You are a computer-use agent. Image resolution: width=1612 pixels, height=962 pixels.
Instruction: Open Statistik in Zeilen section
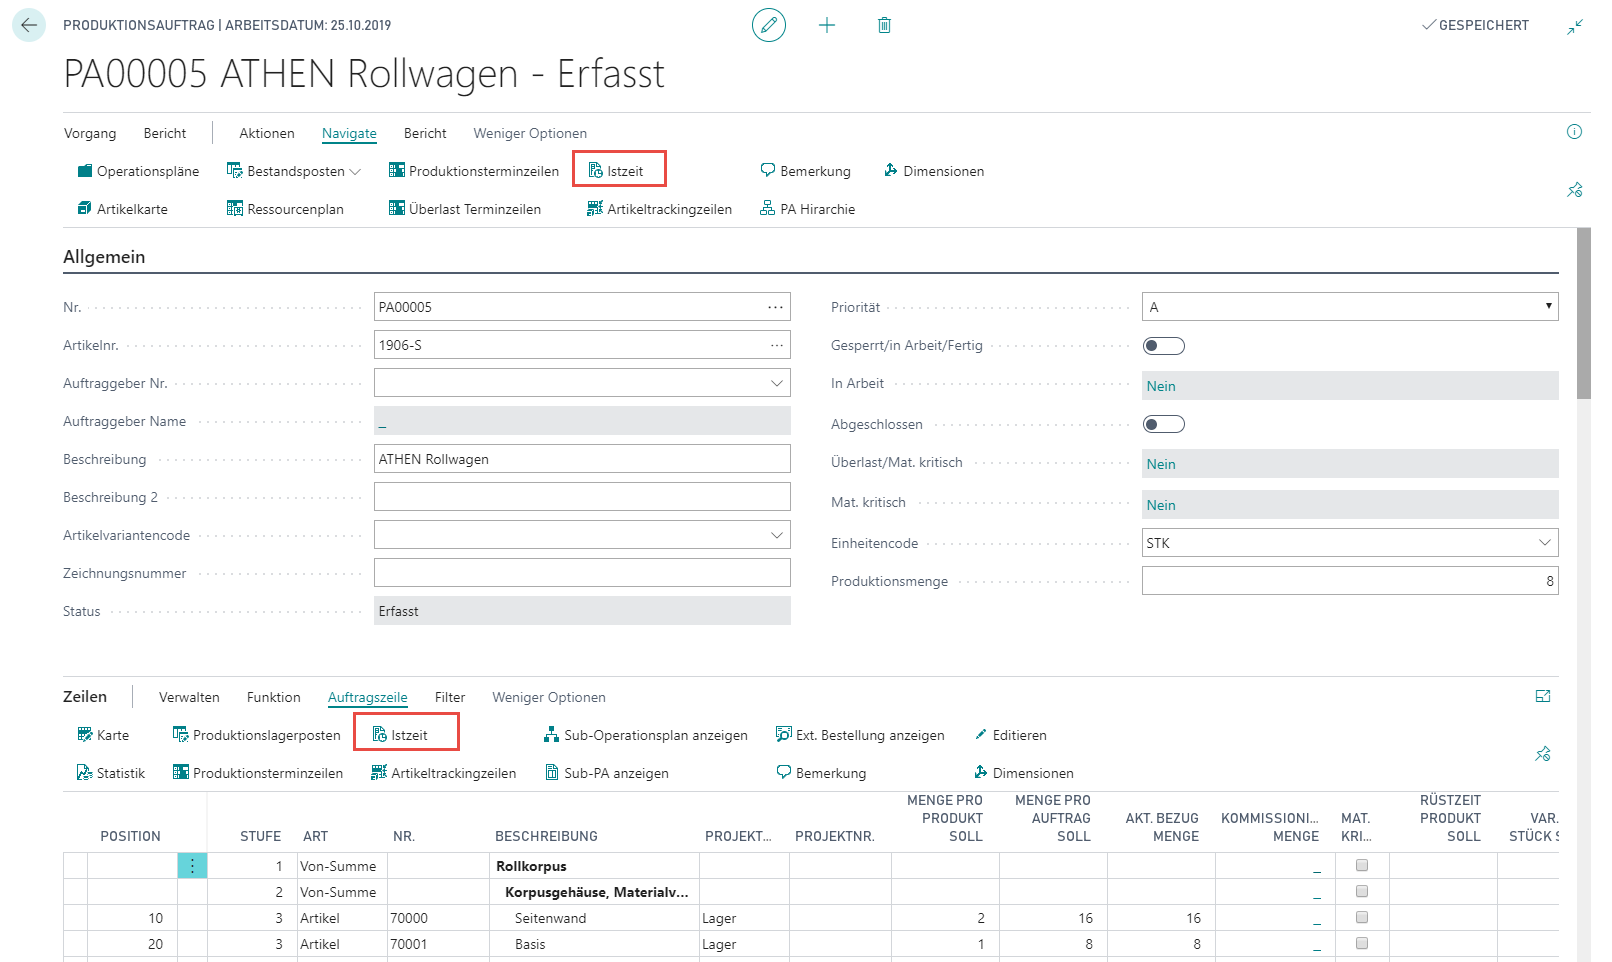pos(111,773)
